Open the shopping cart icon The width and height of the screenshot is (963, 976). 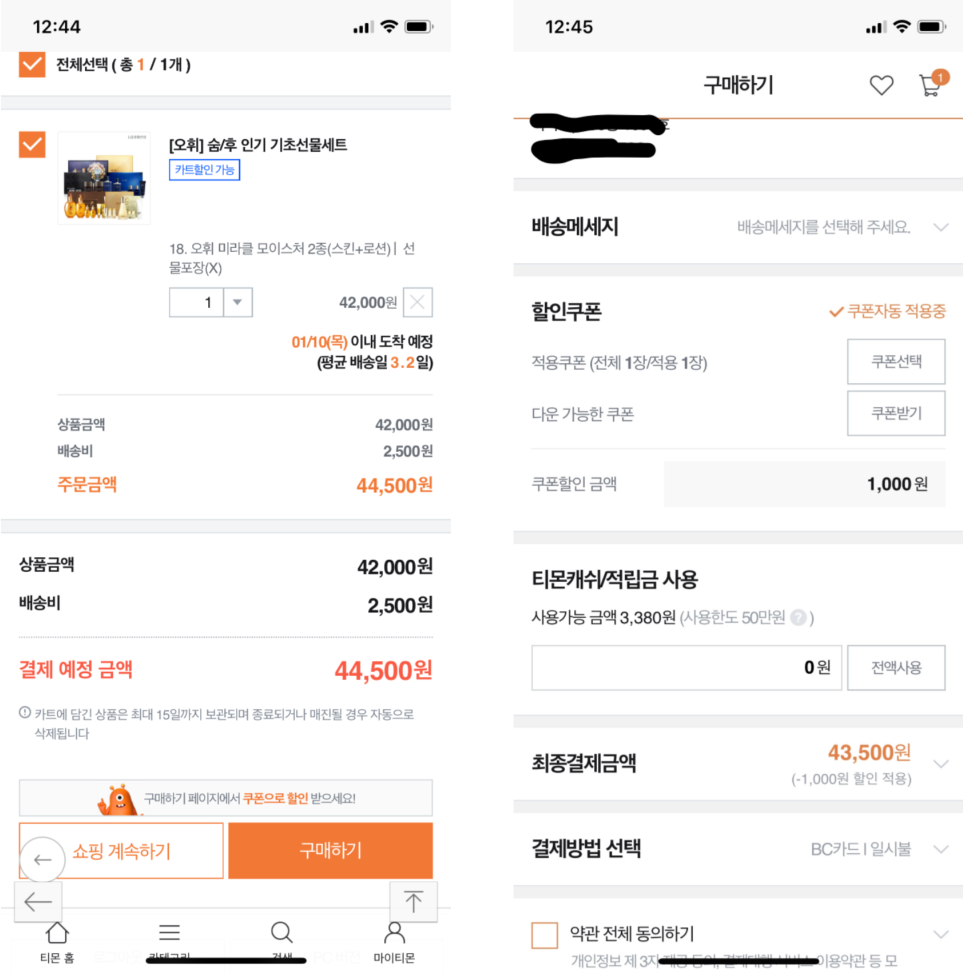932,84
